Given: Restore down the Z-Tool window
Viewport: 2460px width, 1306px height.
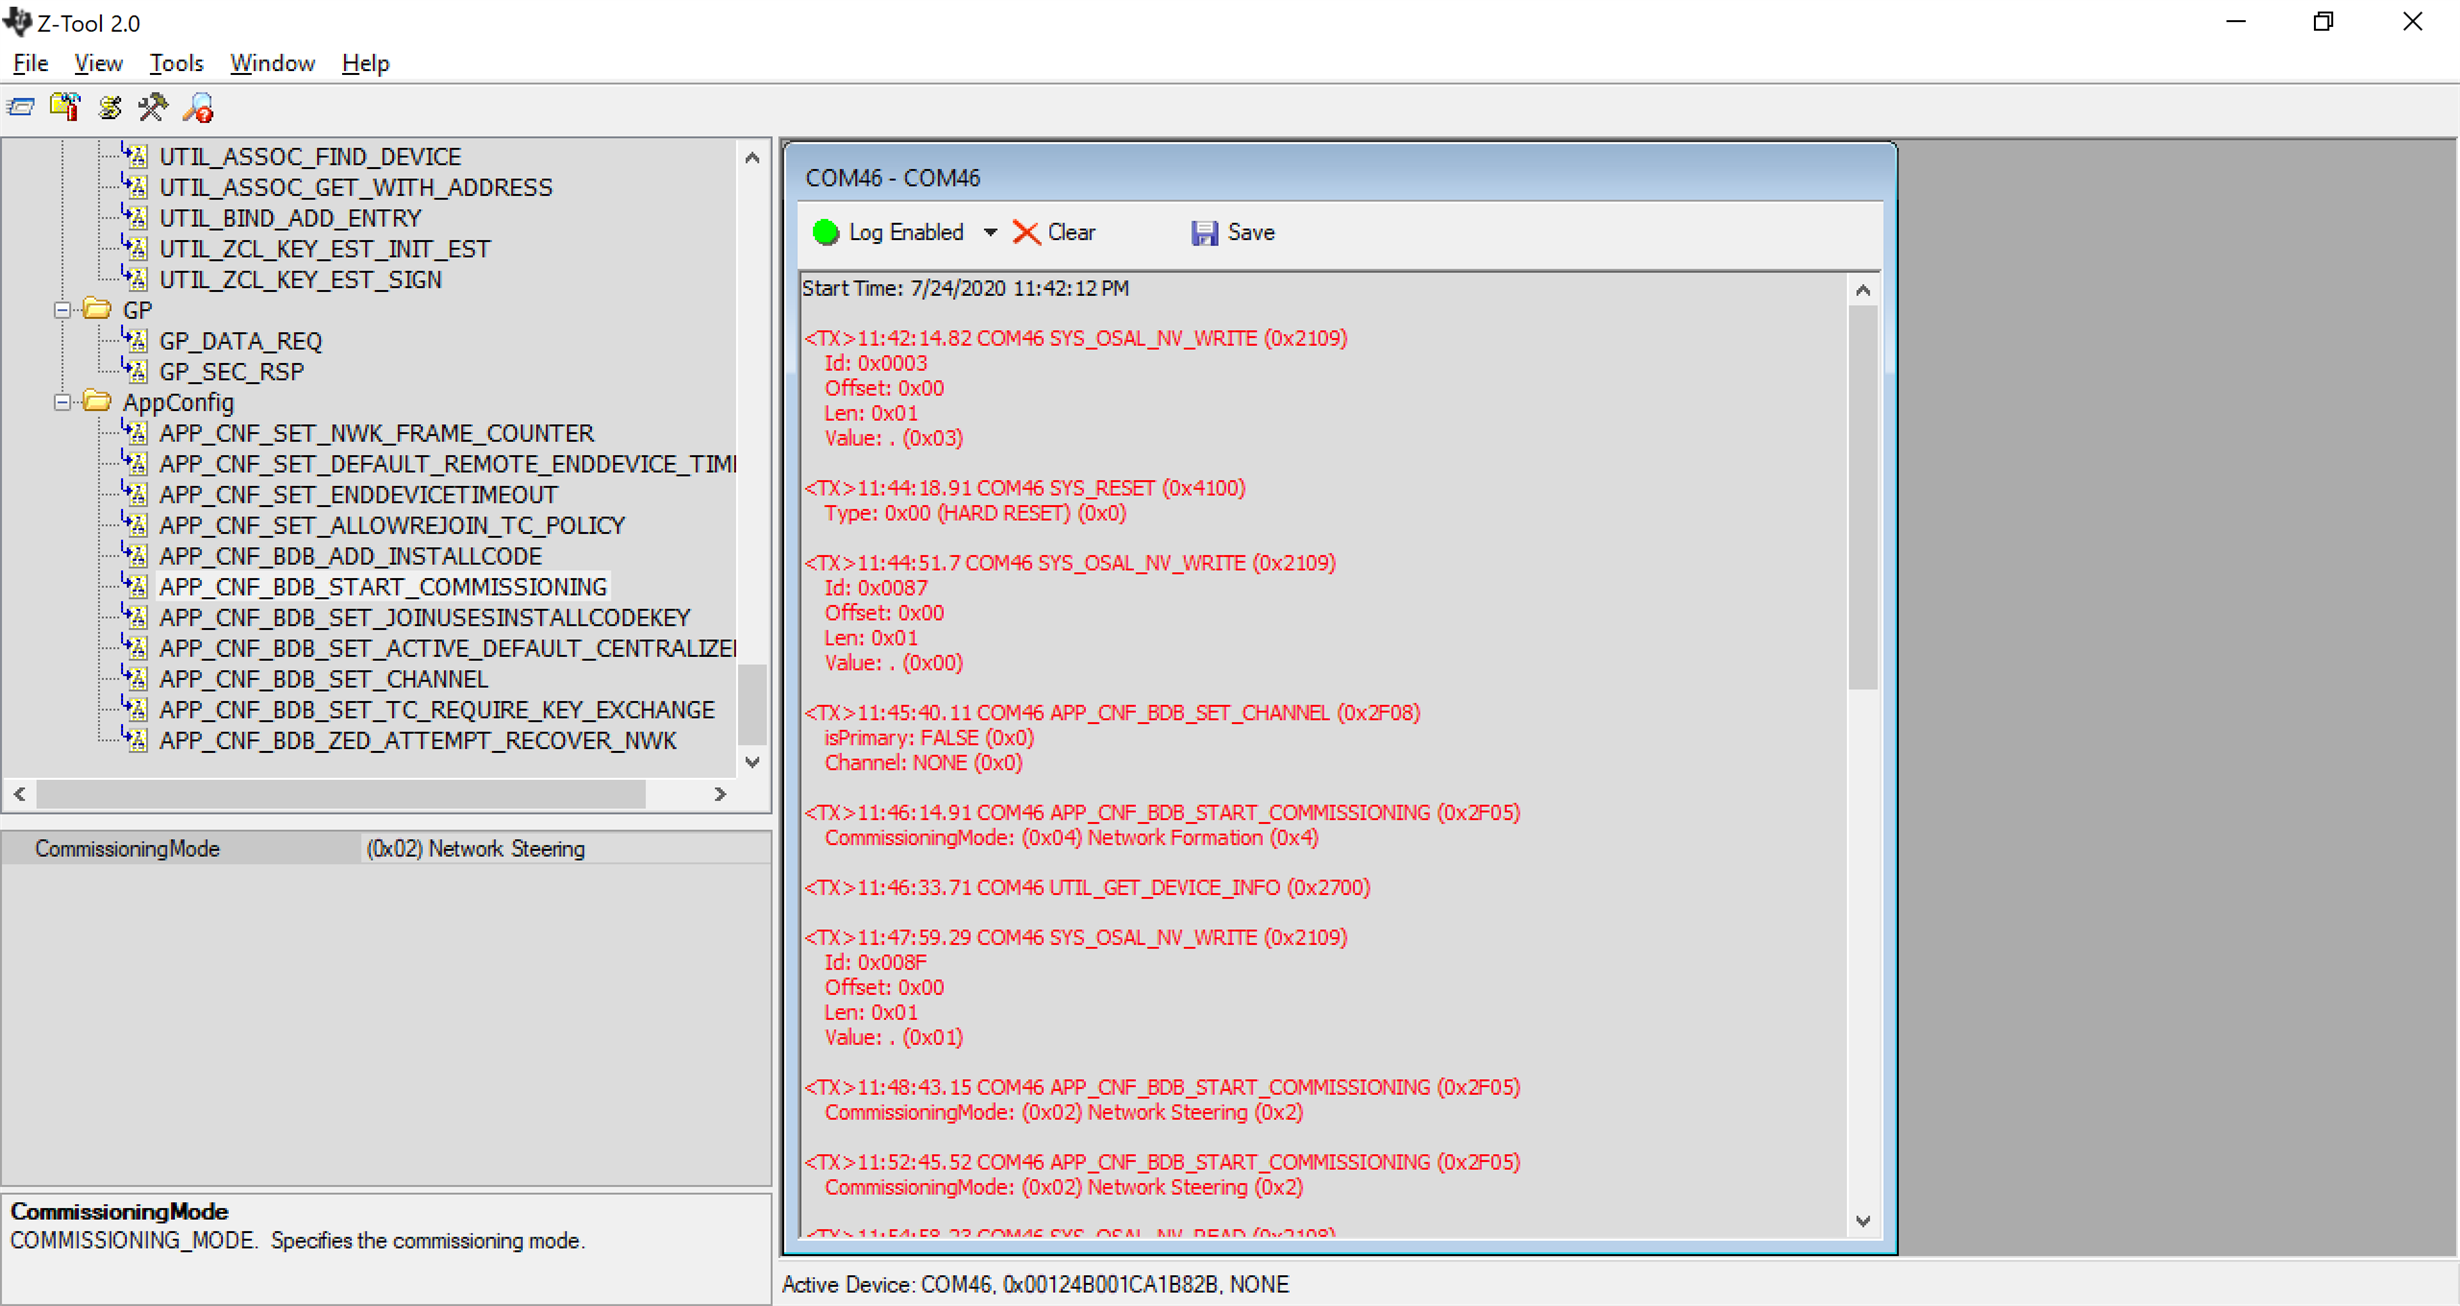Looking at the screenshot, I should tap(2323, 22).
